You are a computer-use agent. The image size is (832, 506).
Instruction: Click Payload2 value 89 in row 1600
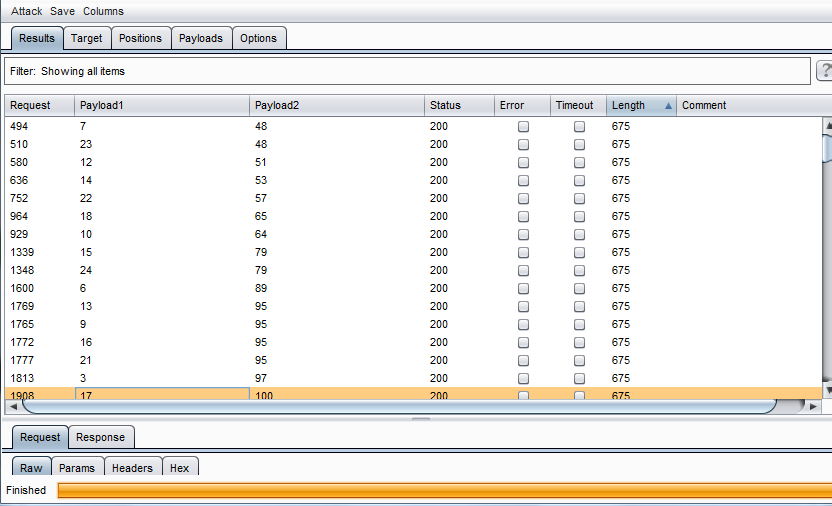click(261, 289)
